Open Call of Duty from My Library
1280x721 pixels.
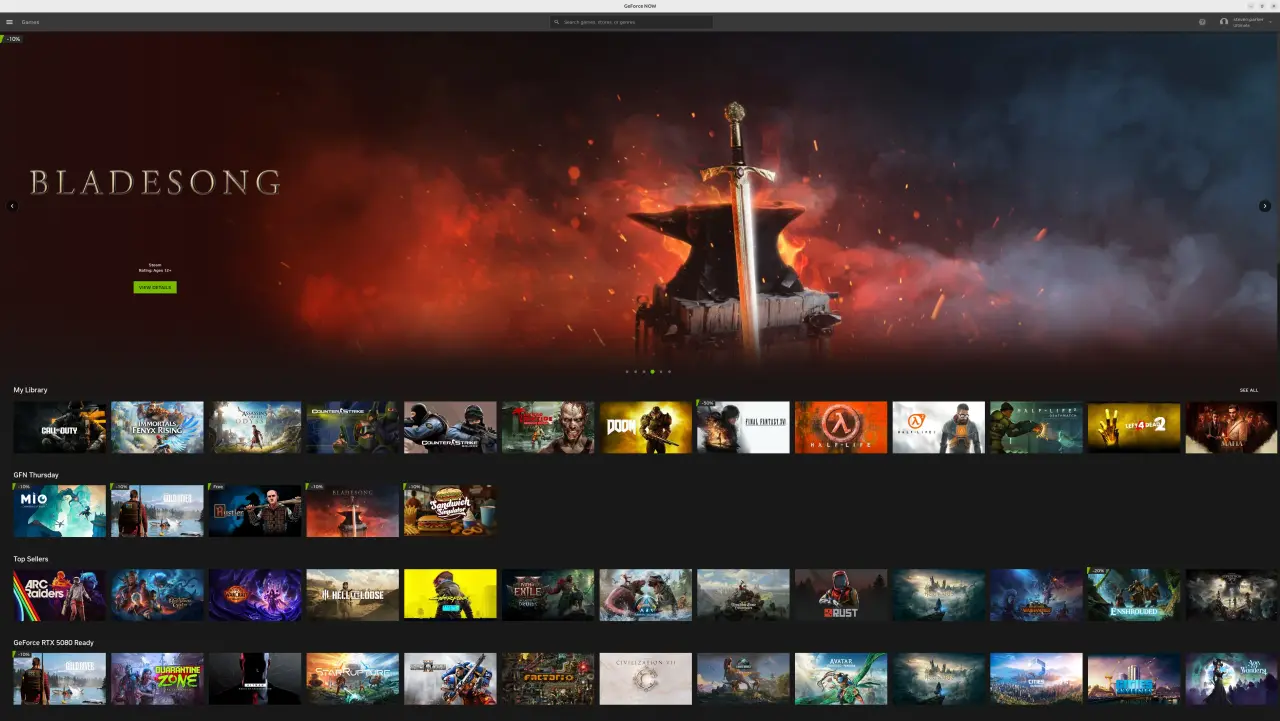(59, 427)
